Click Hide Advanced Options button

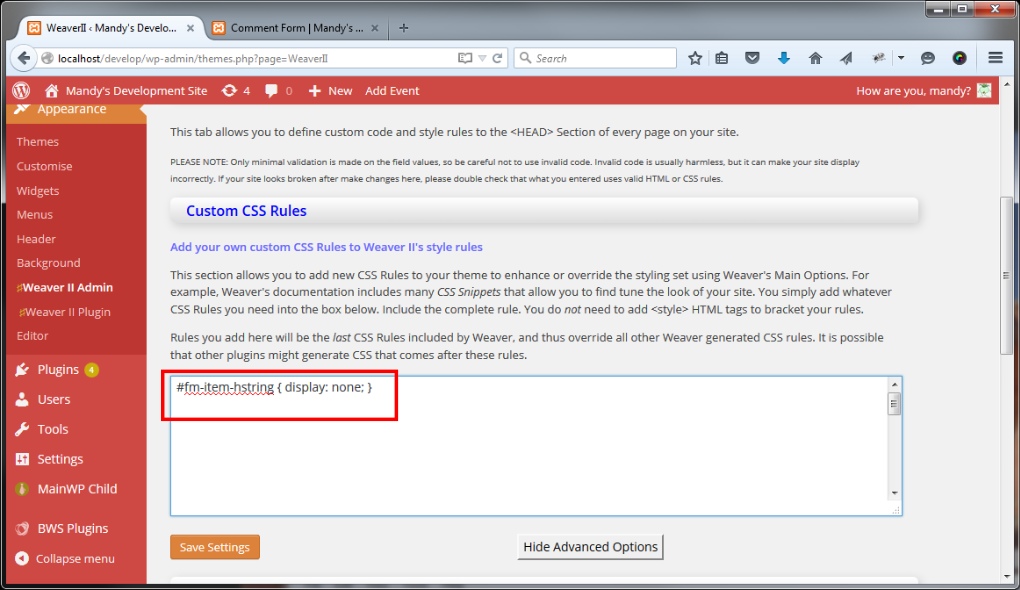pyautogui.click(x=590, y=547)
